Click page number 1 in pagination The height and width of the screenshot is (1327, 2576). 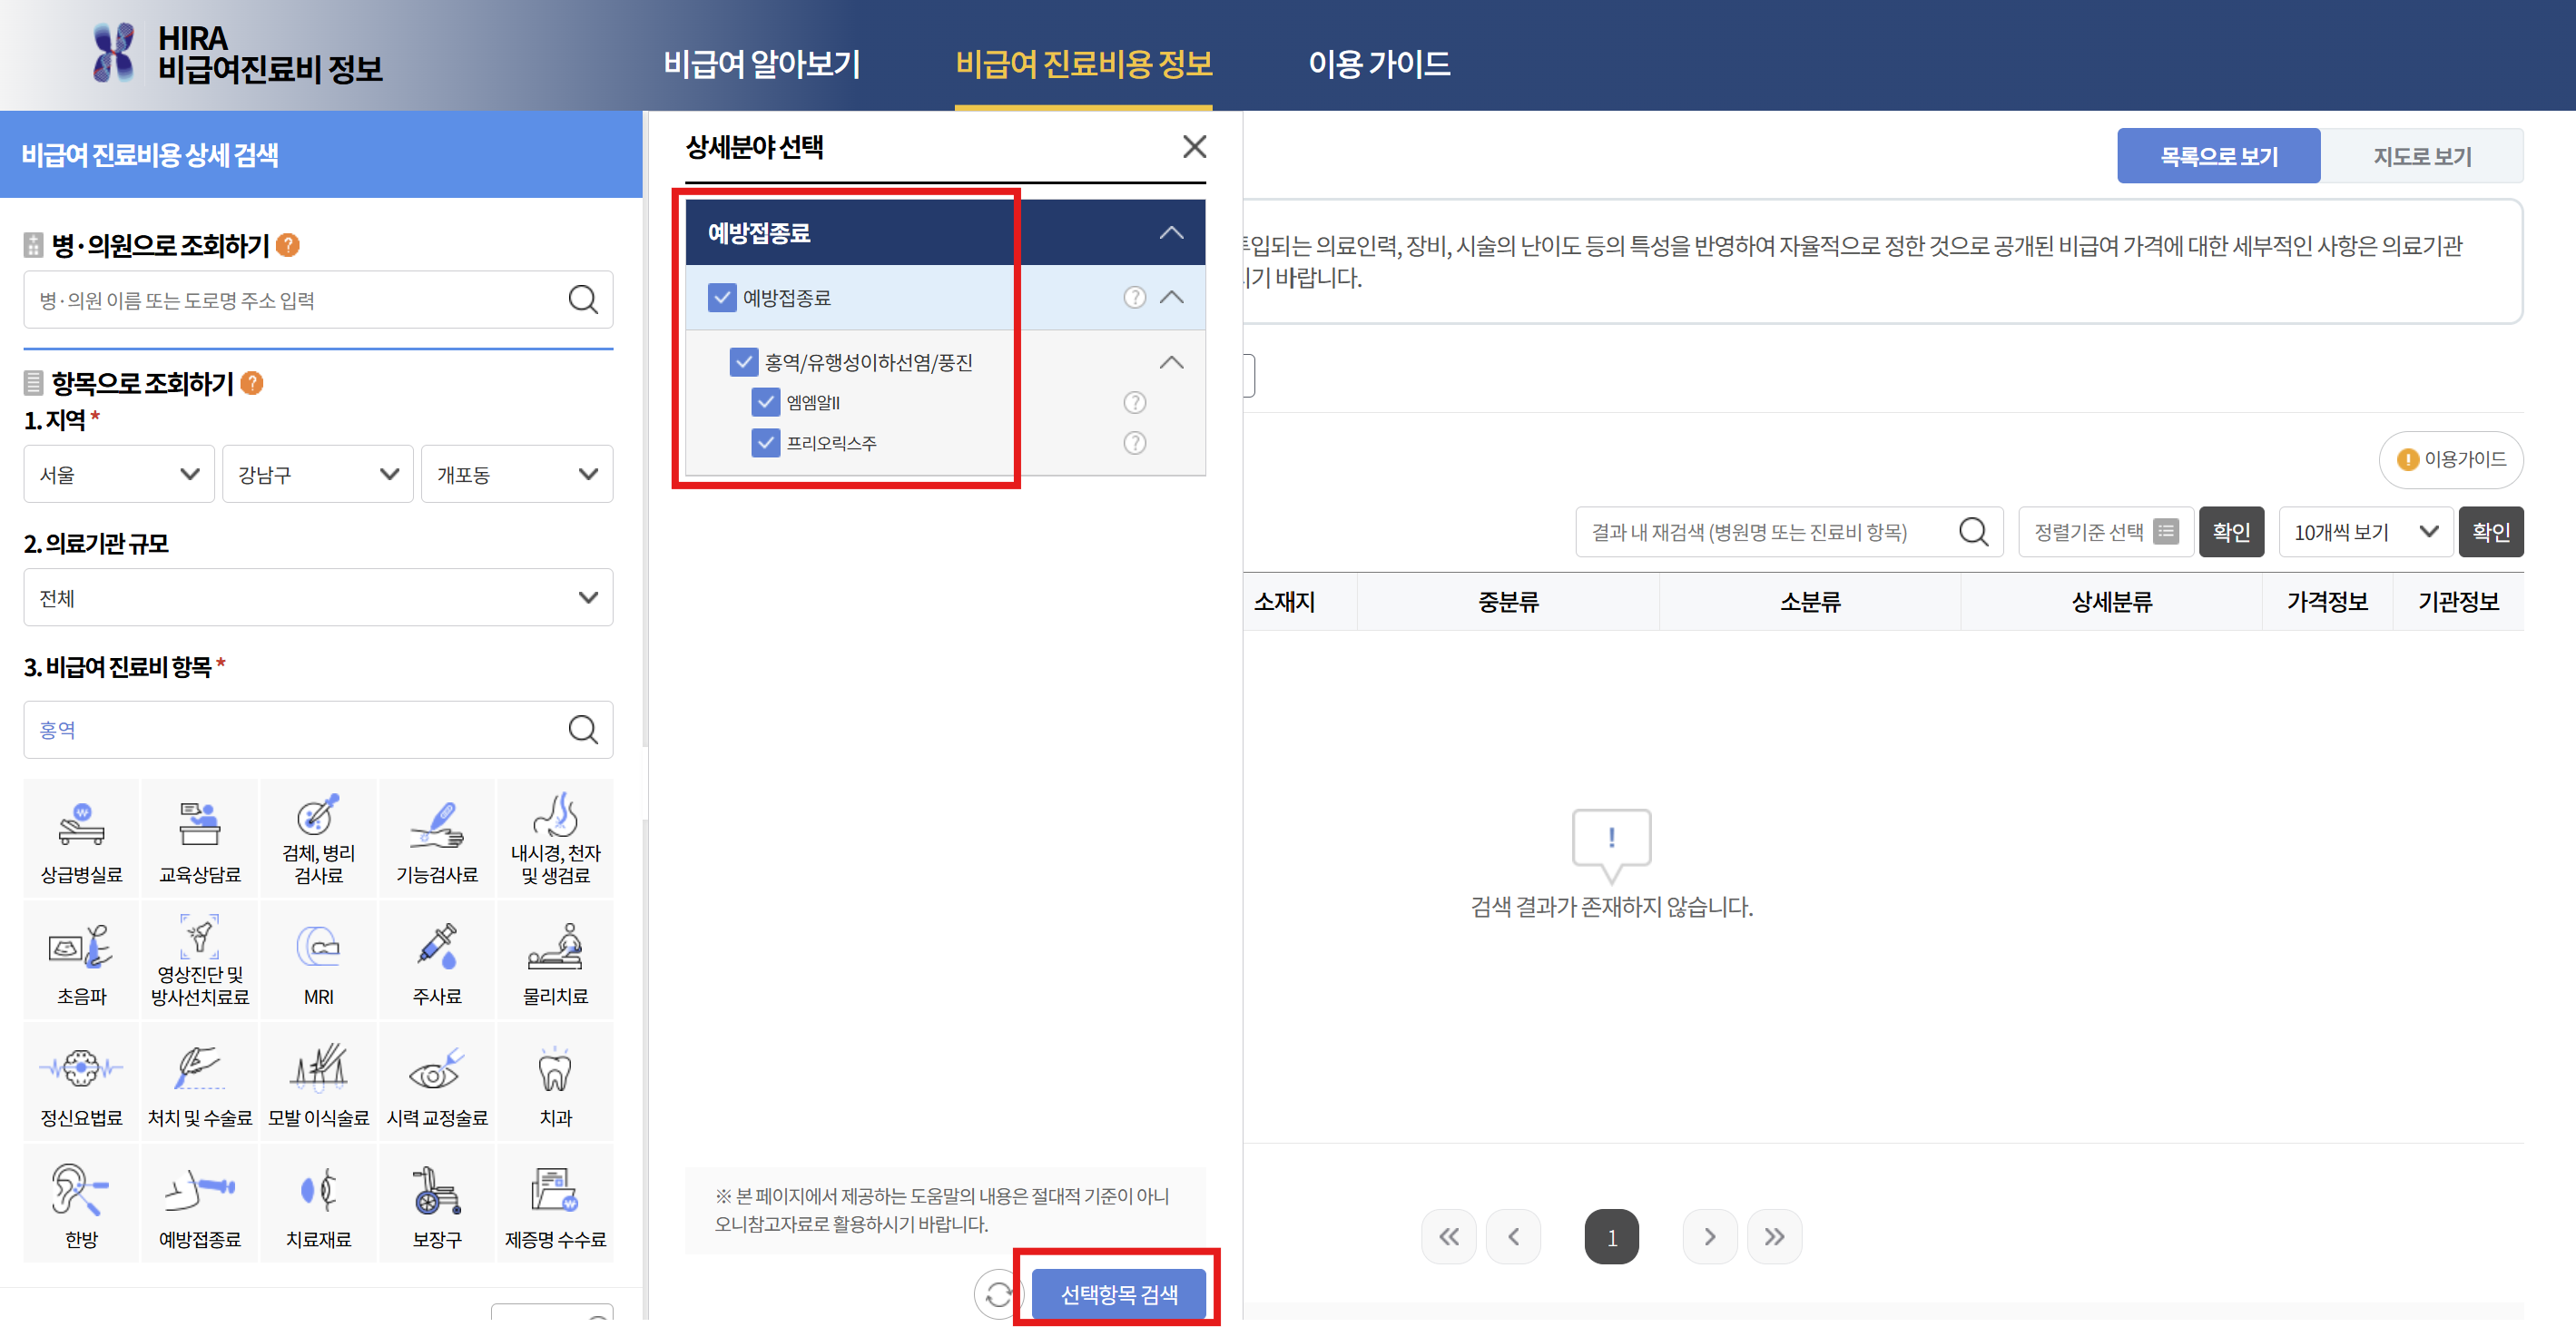(x=1612, y=1236)
